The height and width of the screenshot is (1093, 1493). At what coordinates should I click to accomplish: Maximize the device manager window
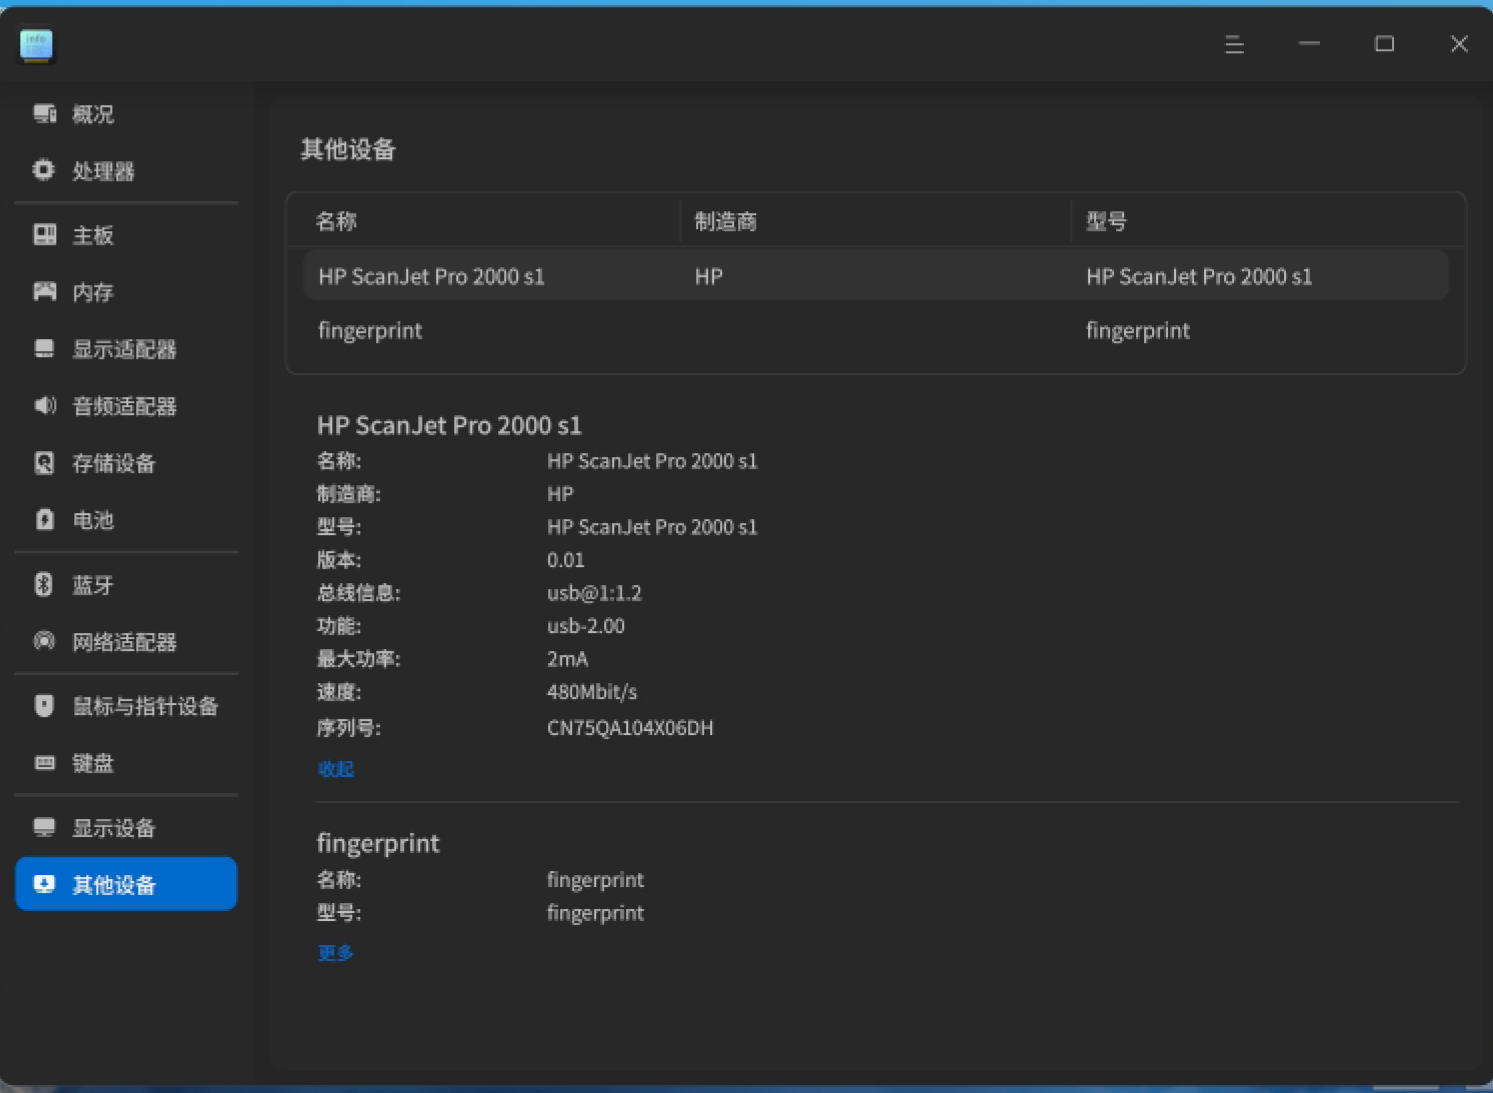pyautogui.click(x=1384, y=44)
